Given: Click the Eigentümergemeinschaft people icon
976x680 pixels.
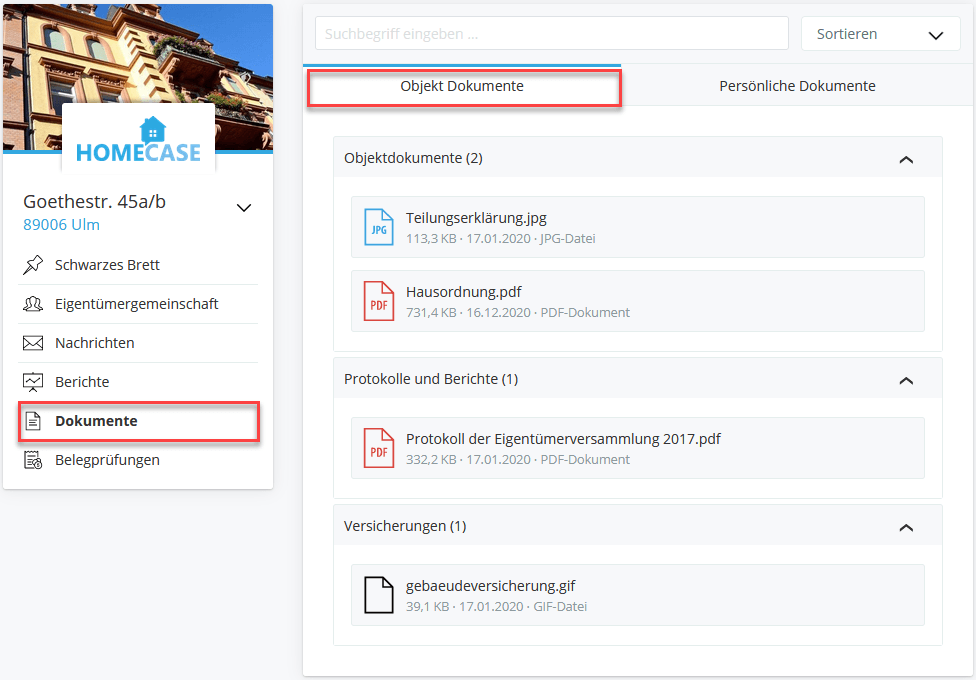Looking at the screenshot, I should (x=33, y=304).
